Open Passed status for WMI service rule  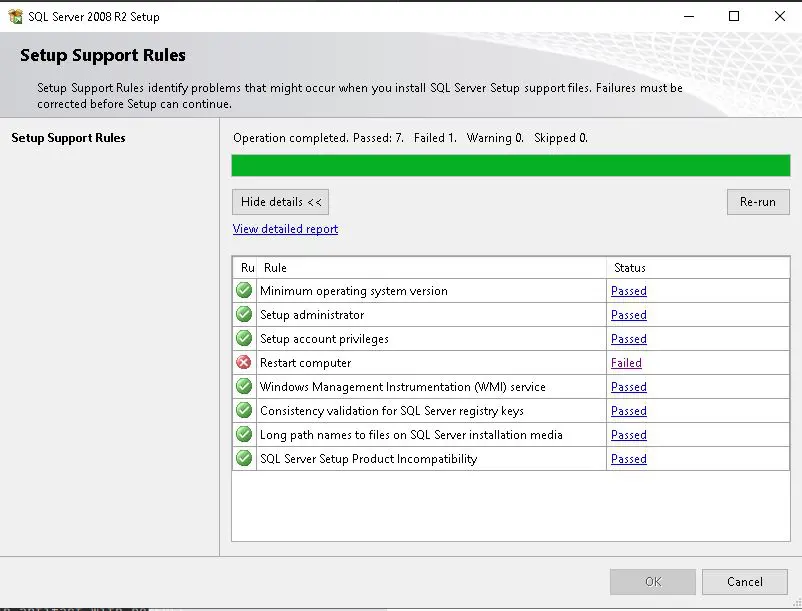(x=629, y=387)
